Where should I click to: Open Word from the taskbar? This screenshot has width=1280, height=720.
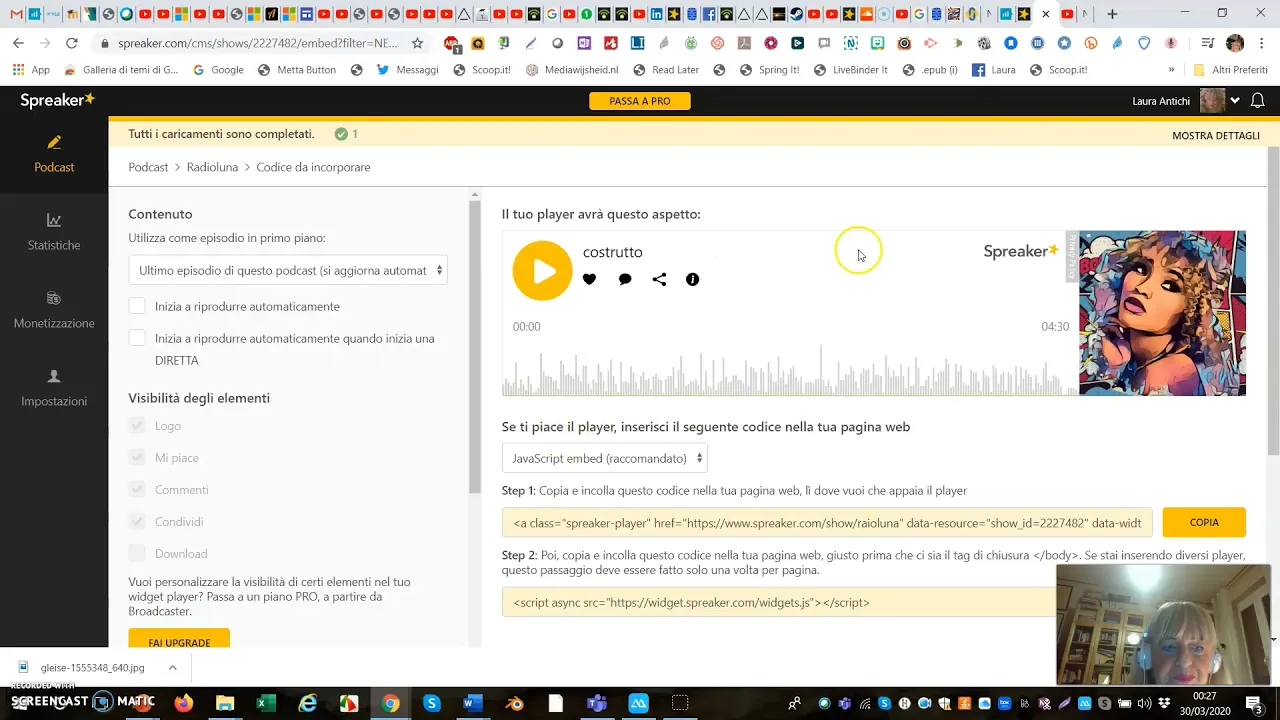click(x=472, y=703)
